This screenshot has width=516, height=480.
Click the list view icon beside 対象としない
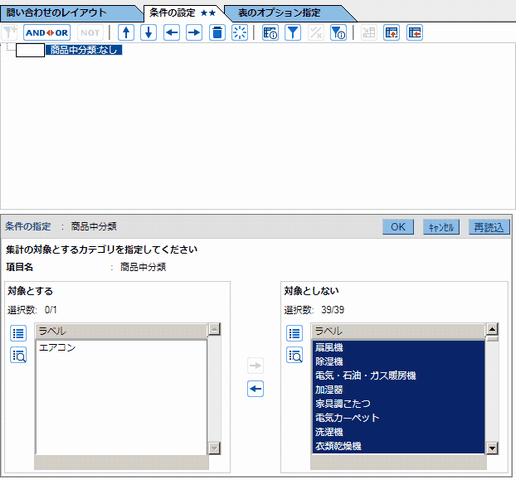(x=294, y=333)
